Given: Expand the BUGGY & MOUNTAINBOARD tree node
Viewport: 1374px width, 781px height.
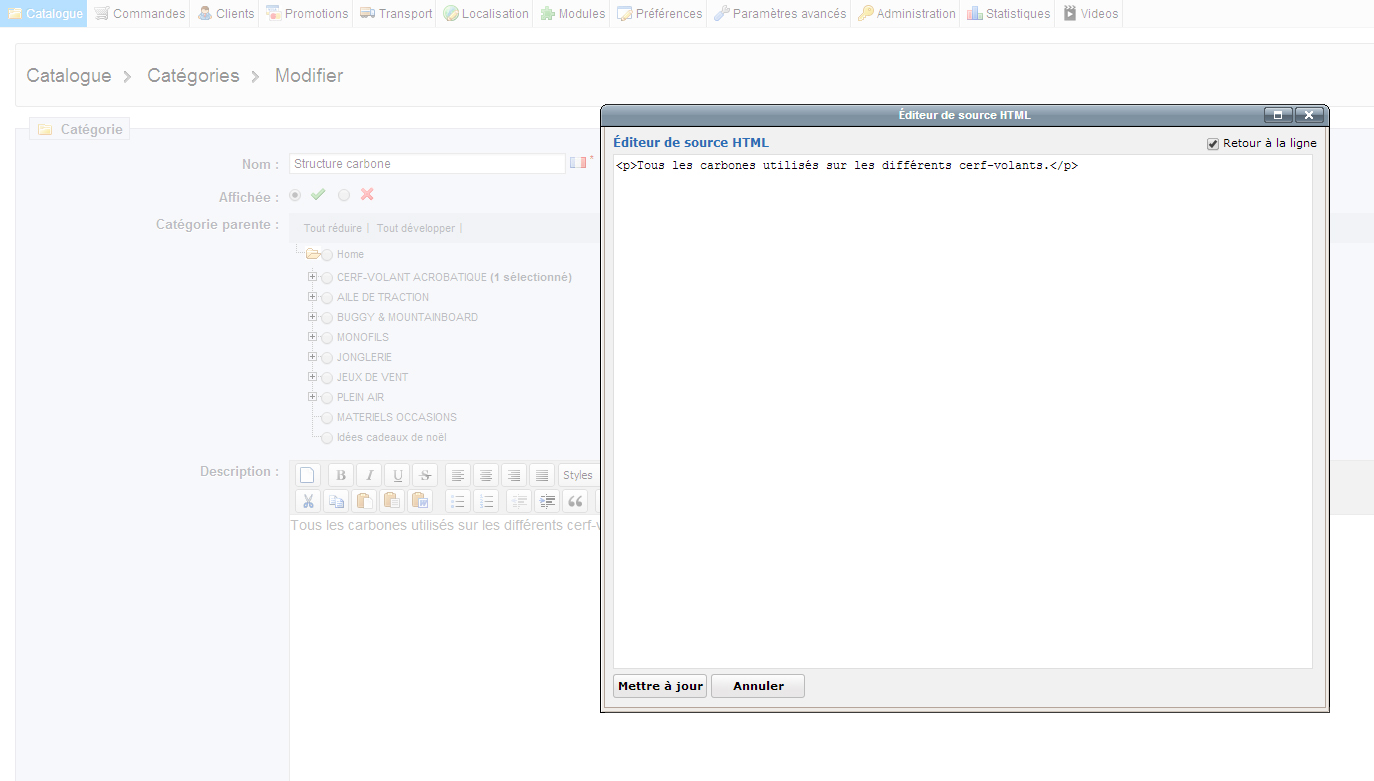Looking at the screenshot, I should [313, 317].
